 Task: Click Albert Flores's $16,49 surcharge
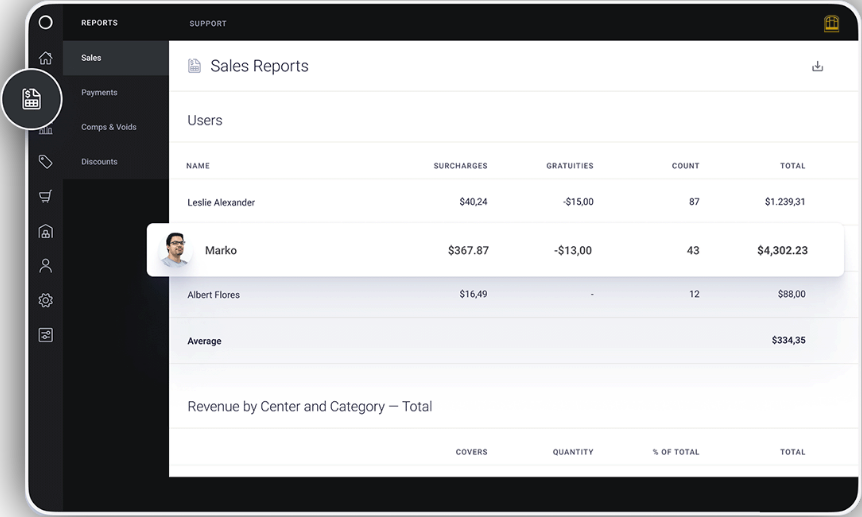473,294
